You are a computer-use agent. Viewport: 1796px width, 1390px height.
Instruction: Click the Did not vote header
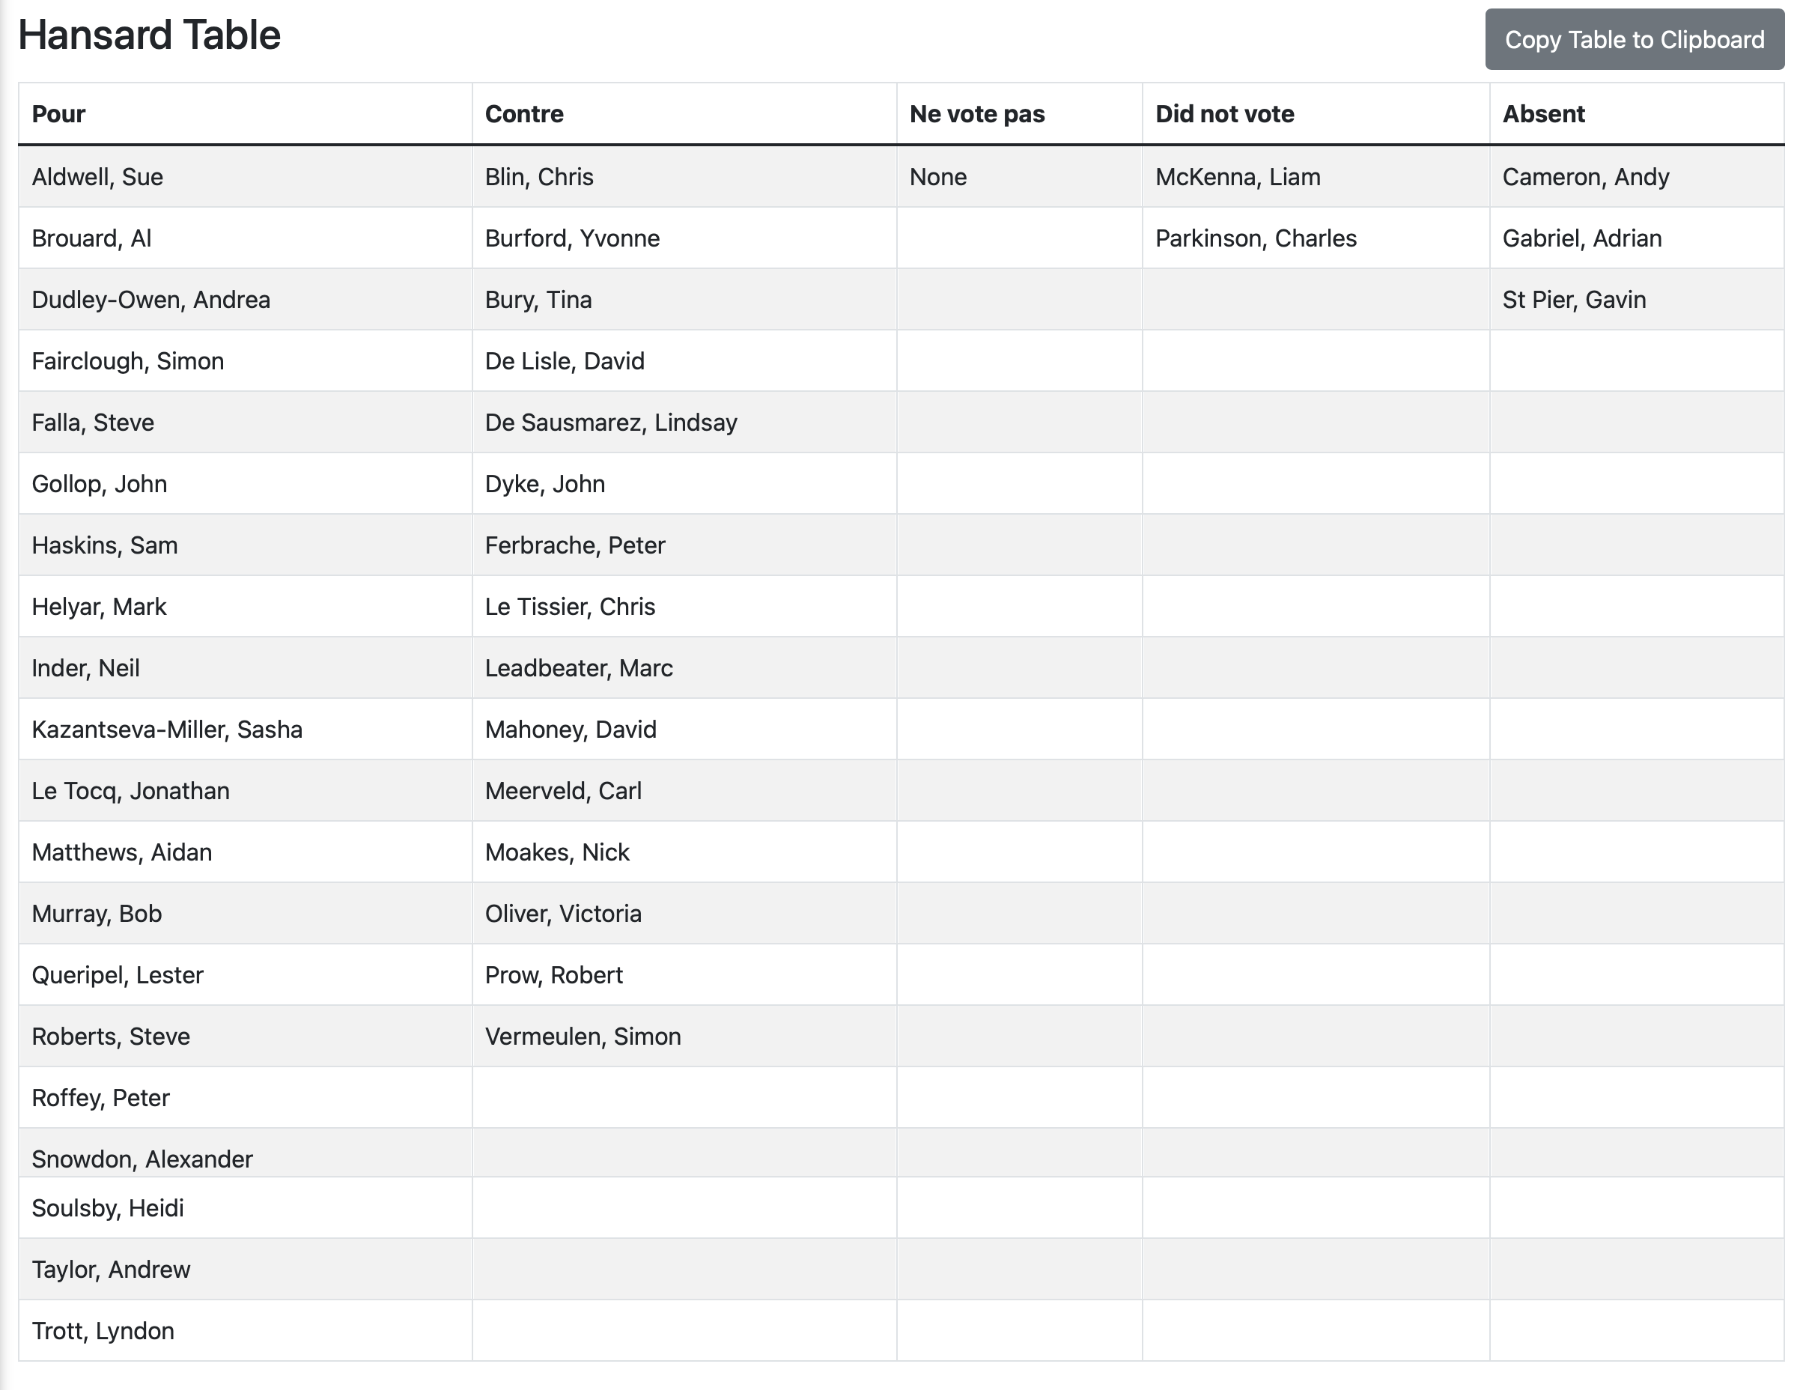coord(1316,114)
